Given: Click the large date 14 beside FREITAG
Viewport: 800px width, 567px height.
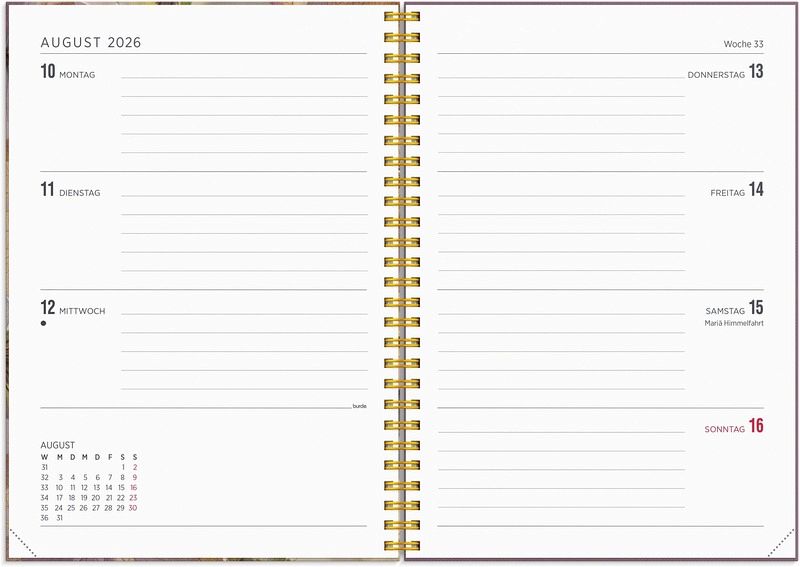Looking at the screenshot, I should 756,189.
